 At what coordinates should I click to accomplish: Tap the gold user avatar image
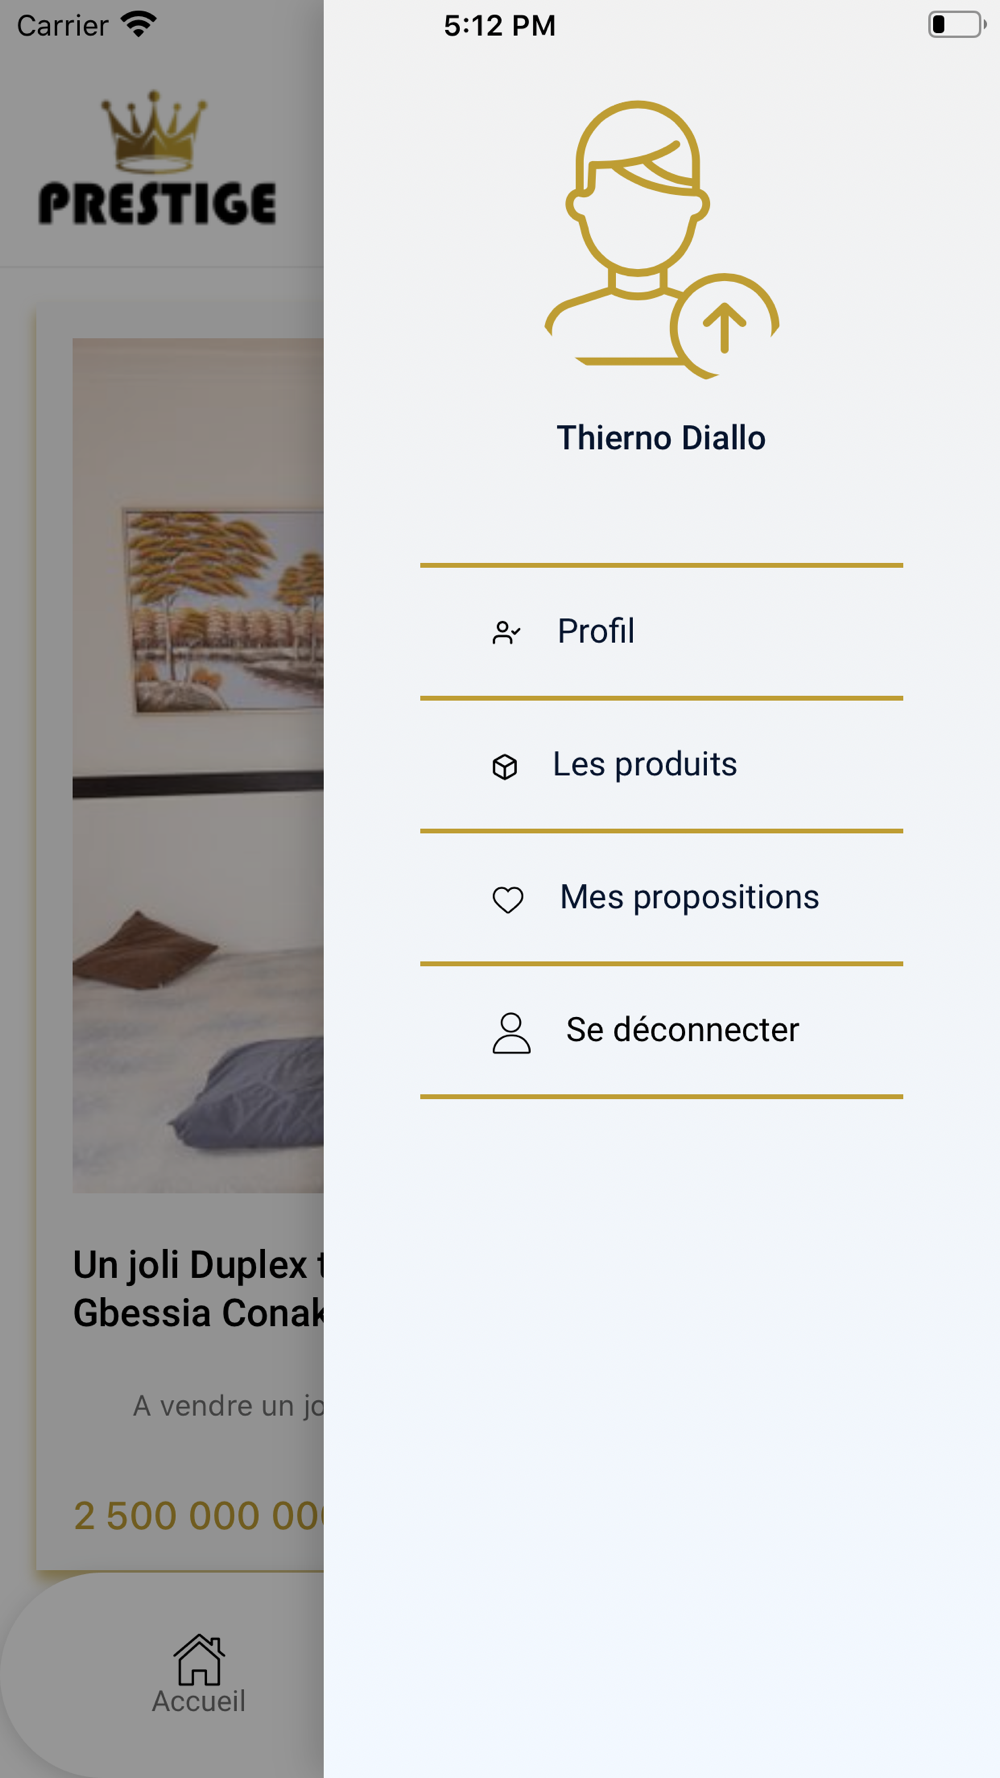click(660, 239)
